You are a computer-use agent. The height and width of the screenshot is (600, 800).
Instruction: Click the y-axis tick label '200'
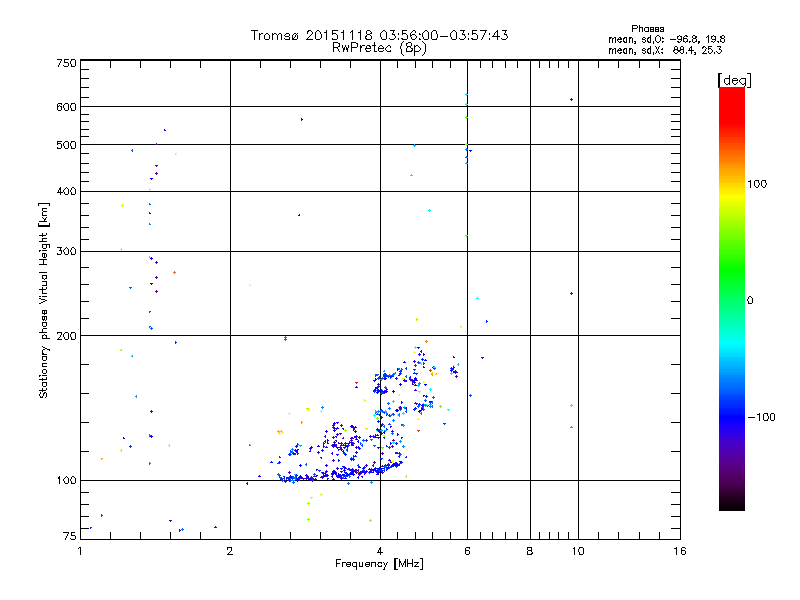click(66, 336)
